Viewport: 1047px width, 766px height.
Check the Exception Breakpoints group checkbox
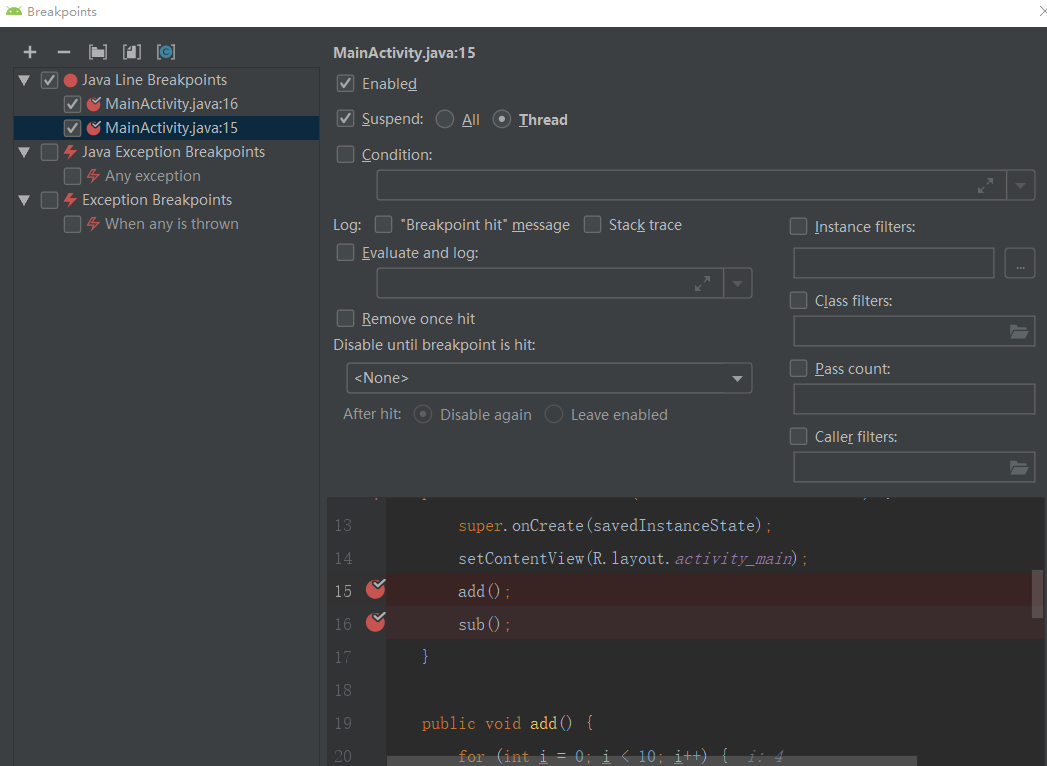[x=49, y=200]
